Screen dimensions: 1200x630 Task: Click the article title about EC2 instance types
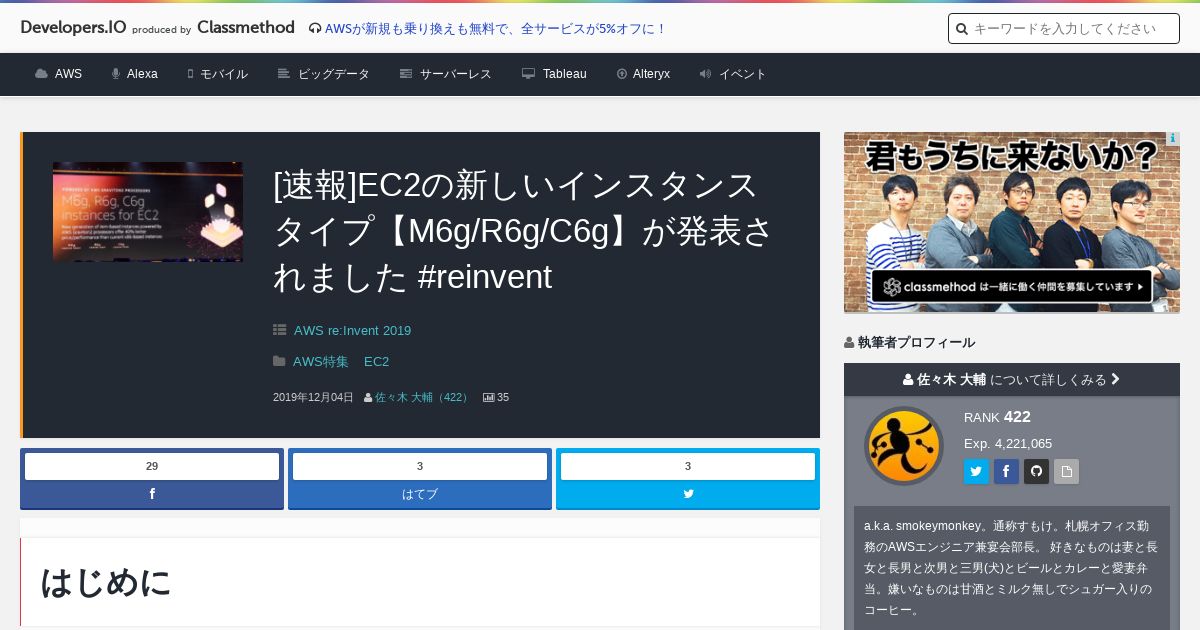(523, 231)
